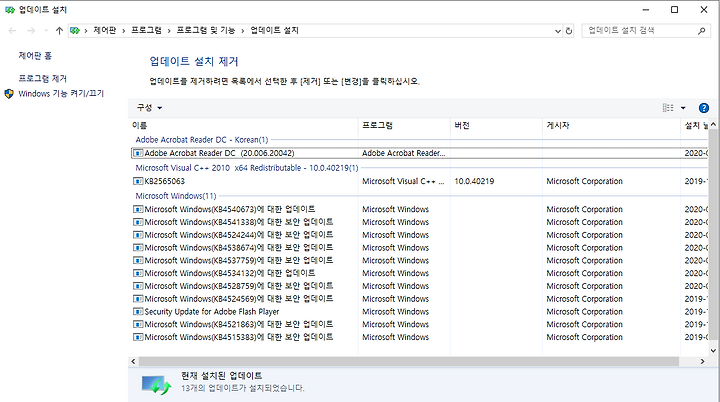720x402 pixels.
Task: Click the Back navigation arrow
Action: coord(12,31)
